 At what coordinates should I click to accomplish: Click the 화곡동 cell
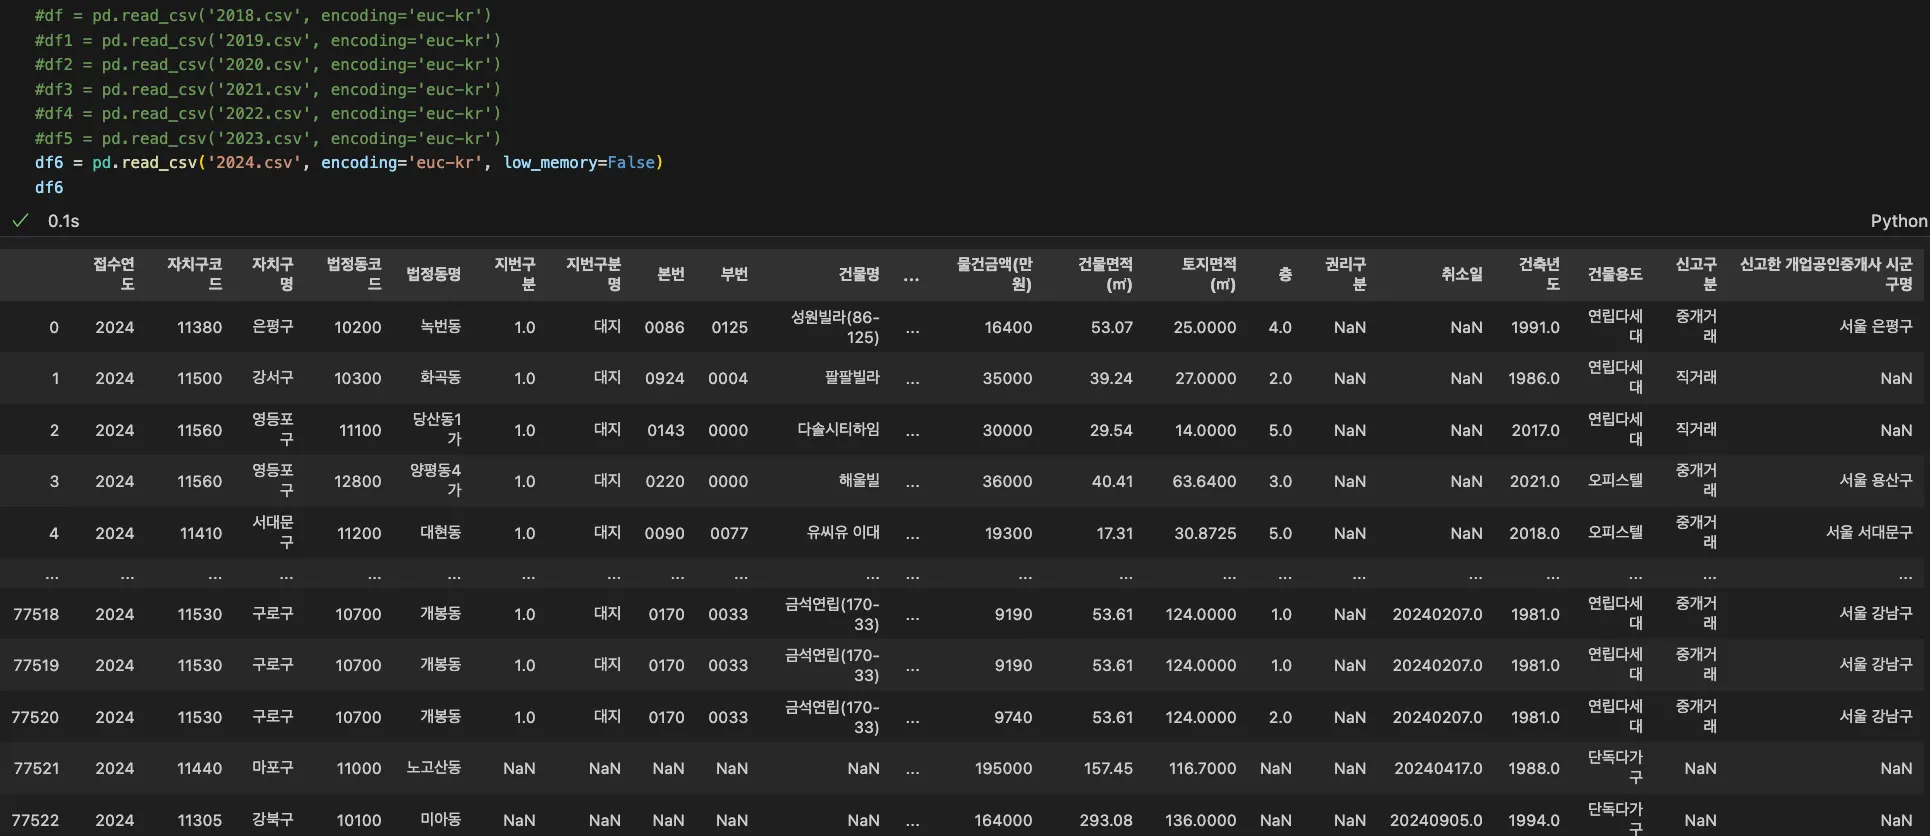click(x=440, y=377)
